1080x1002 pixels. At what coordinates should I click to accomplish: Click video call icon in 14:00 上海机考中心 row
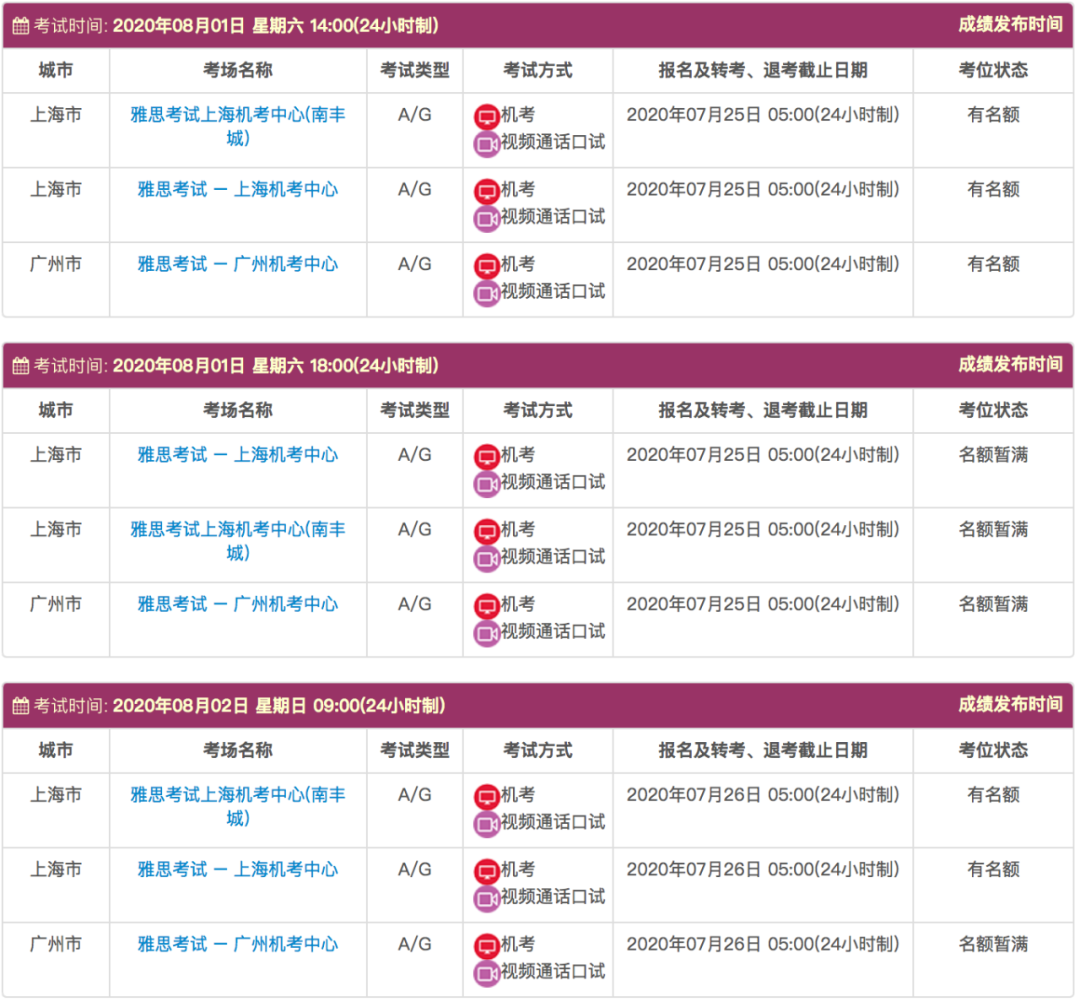tap(487, 218)
